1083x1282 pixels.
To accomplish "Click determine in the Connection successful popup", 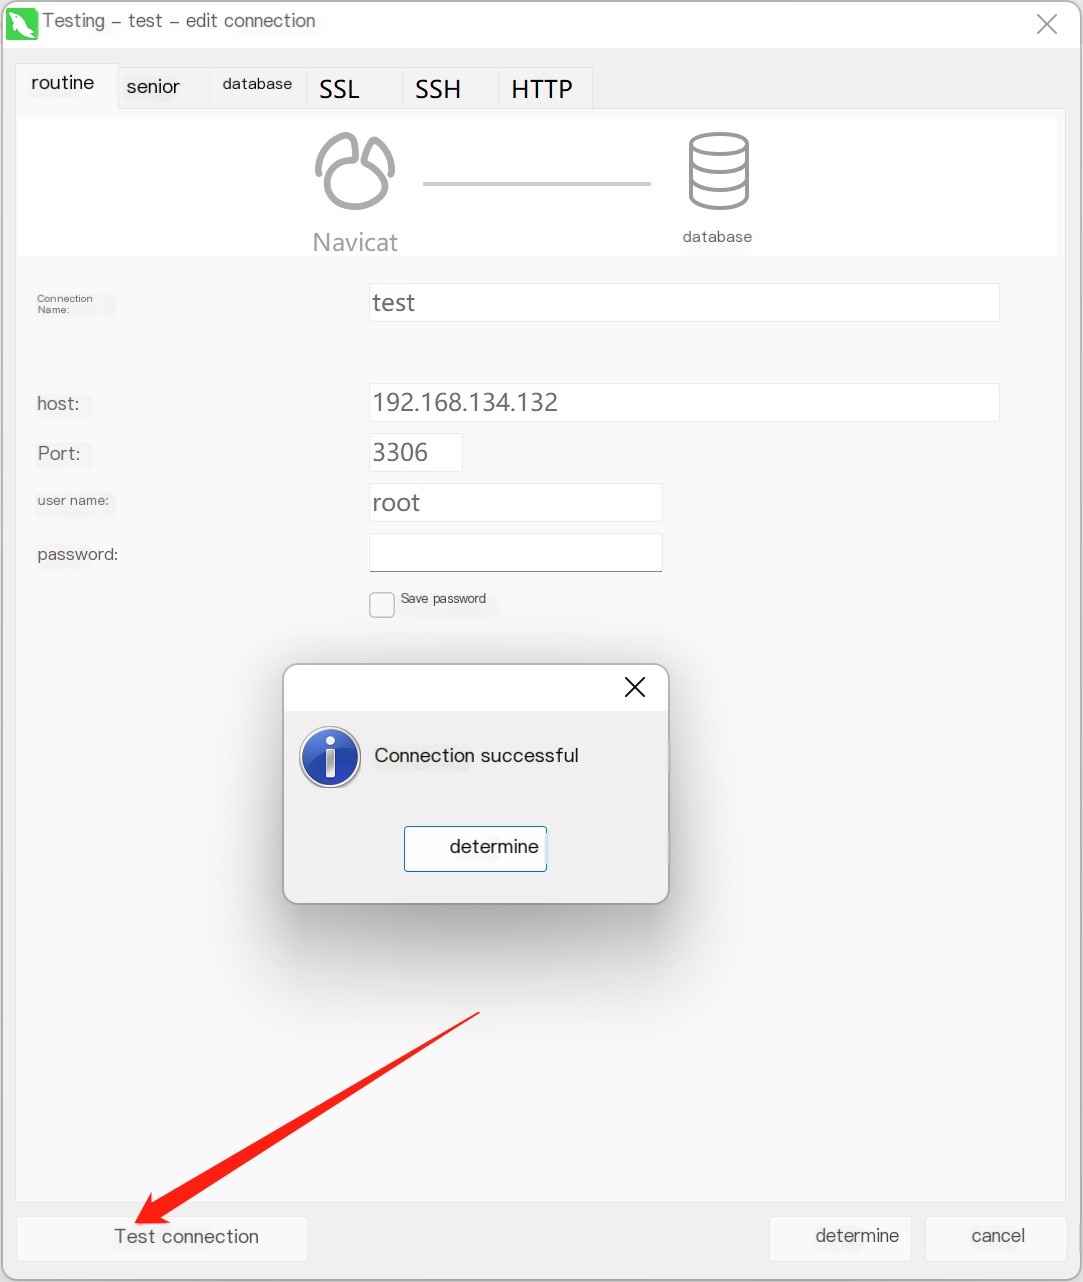I will point(475,848).
